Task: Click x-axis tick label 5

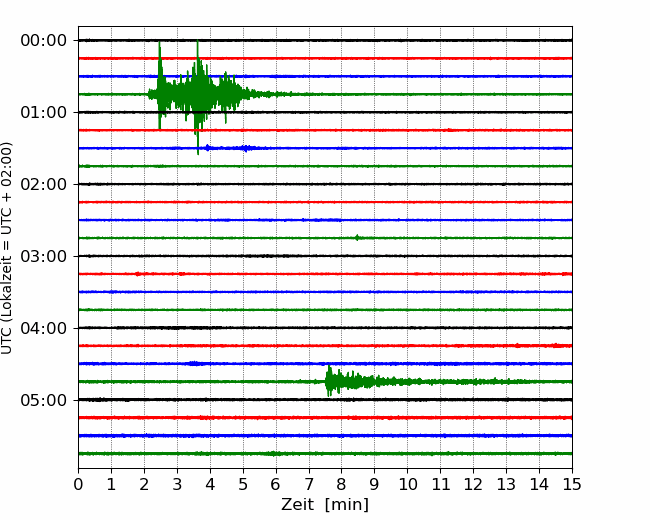Action: pos(243,484)
